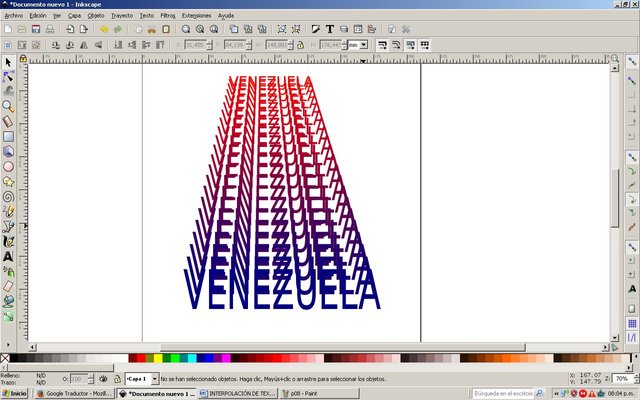Click the New document icon
This screenshot has height=400, width=640.
tap(8, 29)
